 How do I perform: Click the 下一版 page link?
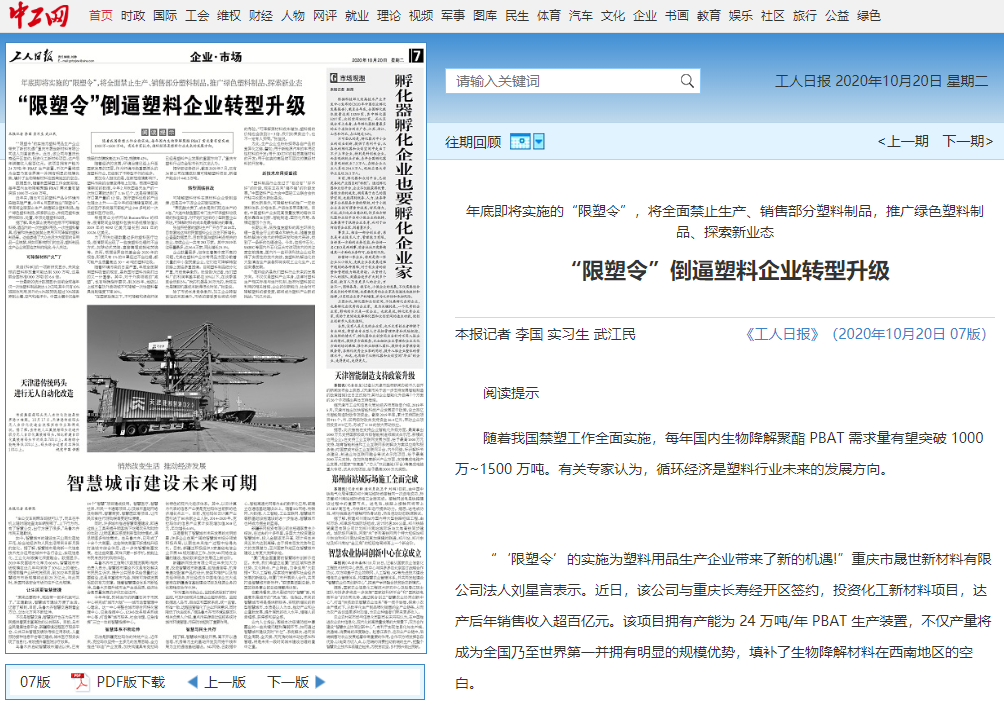(x=288, y=682)
